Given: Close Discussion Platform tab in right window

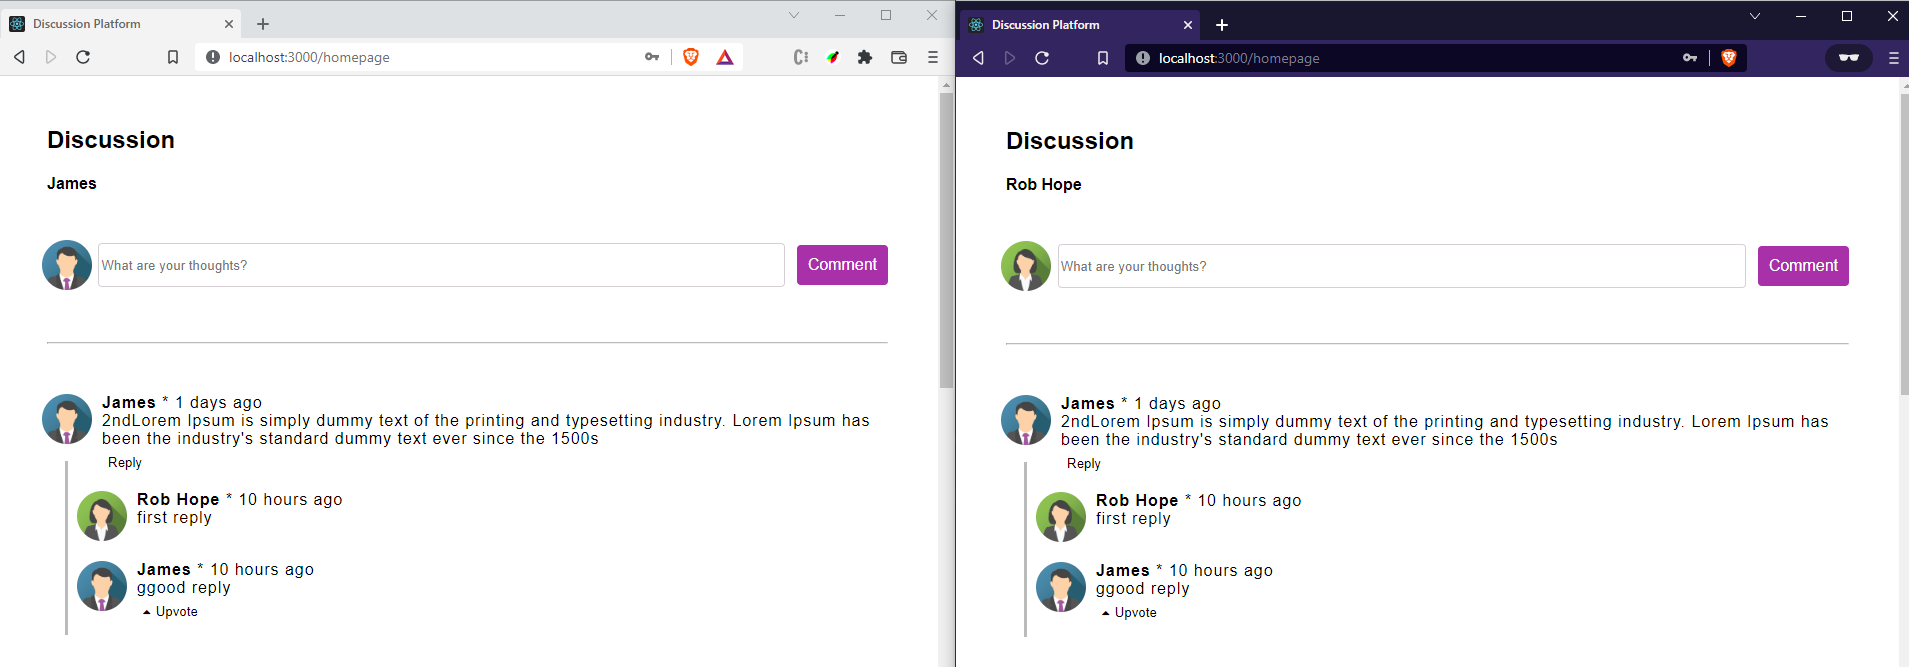Looking at the screenshot, I should [1188, 25].
